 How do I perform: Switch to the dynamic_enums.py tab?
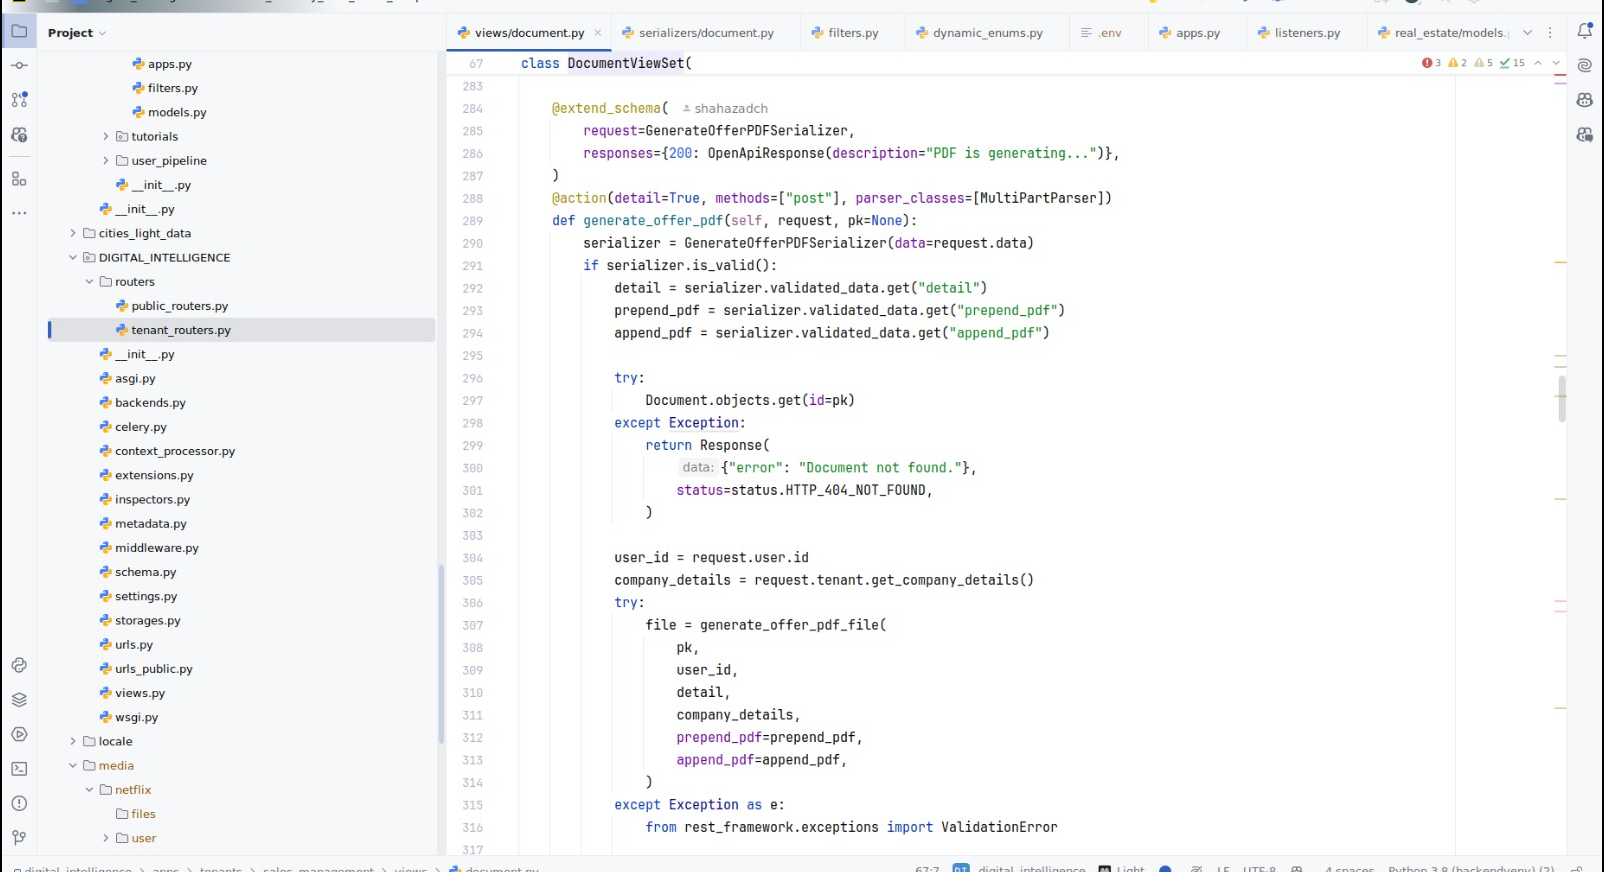coord(987,33)
